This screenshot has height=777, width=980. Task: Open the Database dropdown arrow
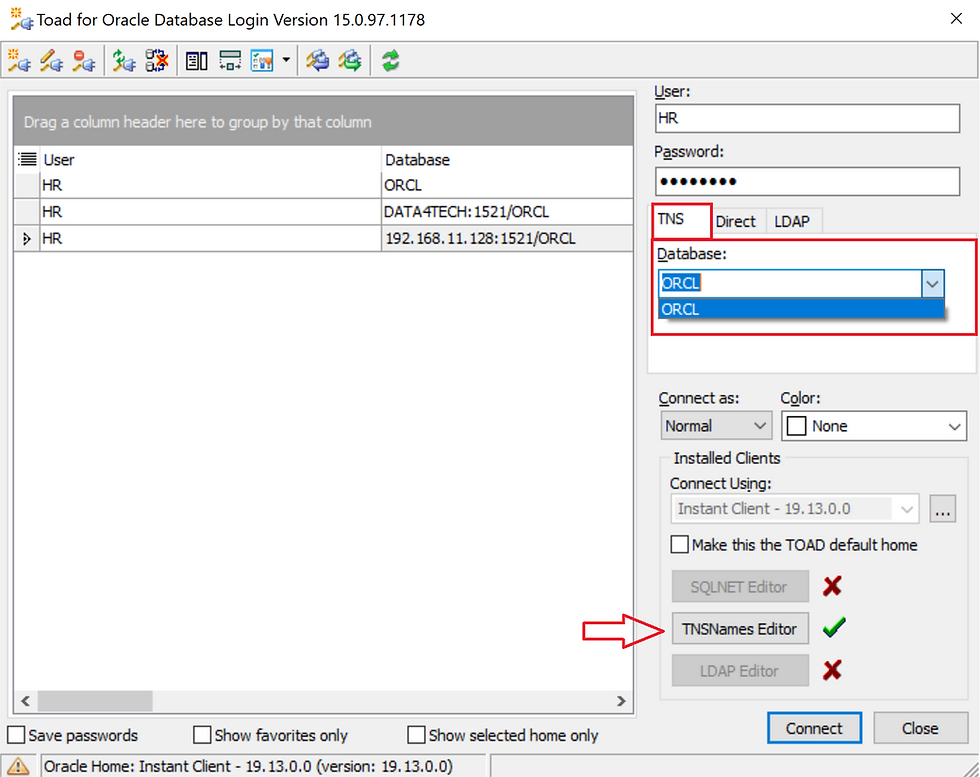932,284
